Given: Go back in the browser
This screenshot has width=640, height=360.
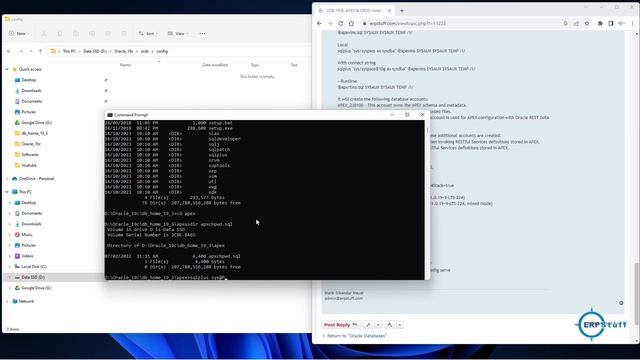Looking at the screenshot, I should pos(319,24).
